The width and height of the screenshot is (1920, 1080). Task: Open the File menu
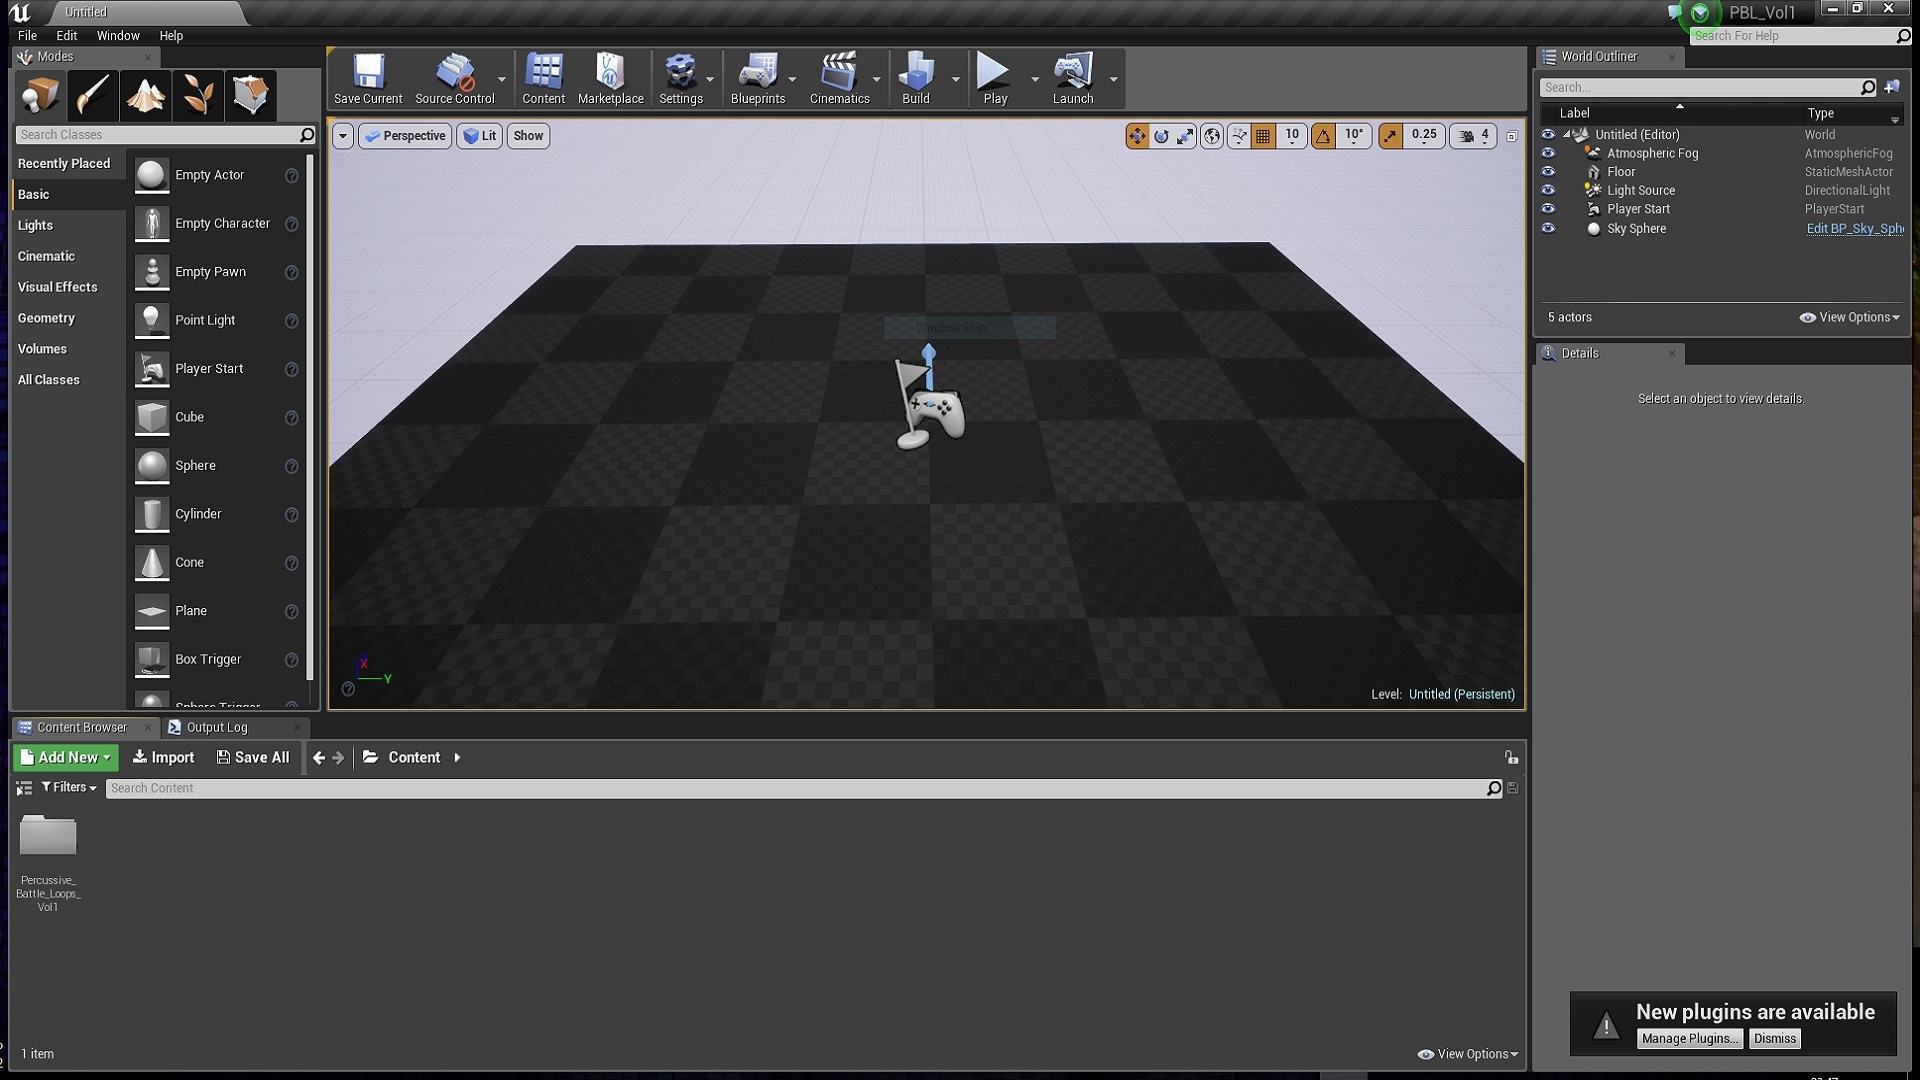[27, 36]
